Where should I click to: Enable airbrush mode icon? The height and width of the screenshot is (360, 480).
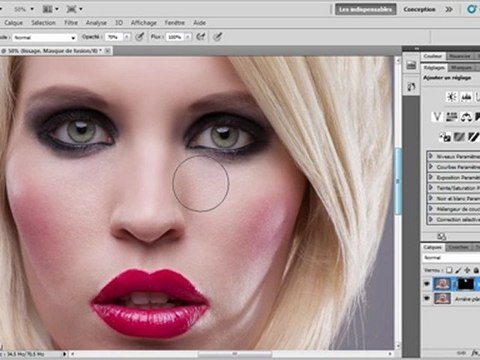201,37
